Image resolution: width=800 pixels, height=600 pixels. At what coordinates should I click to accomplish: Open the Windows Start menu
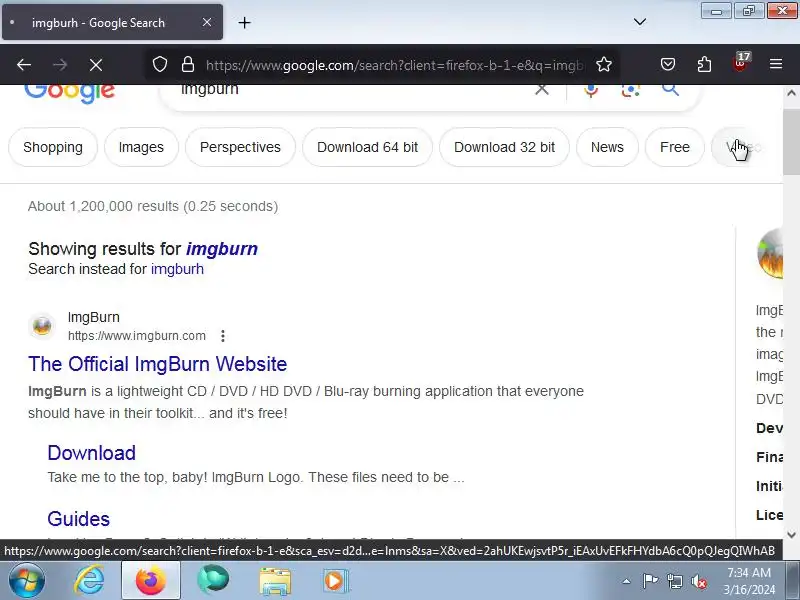27,581
